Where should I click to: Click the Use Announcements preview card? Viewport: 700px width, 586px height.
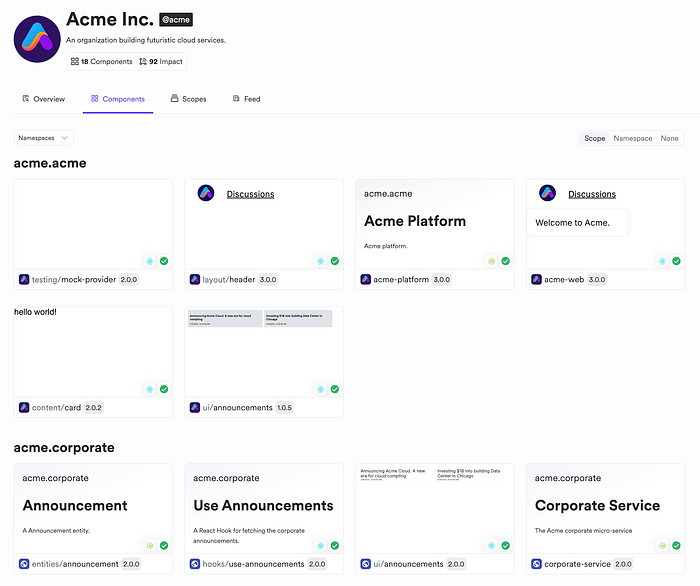(264, 506)
